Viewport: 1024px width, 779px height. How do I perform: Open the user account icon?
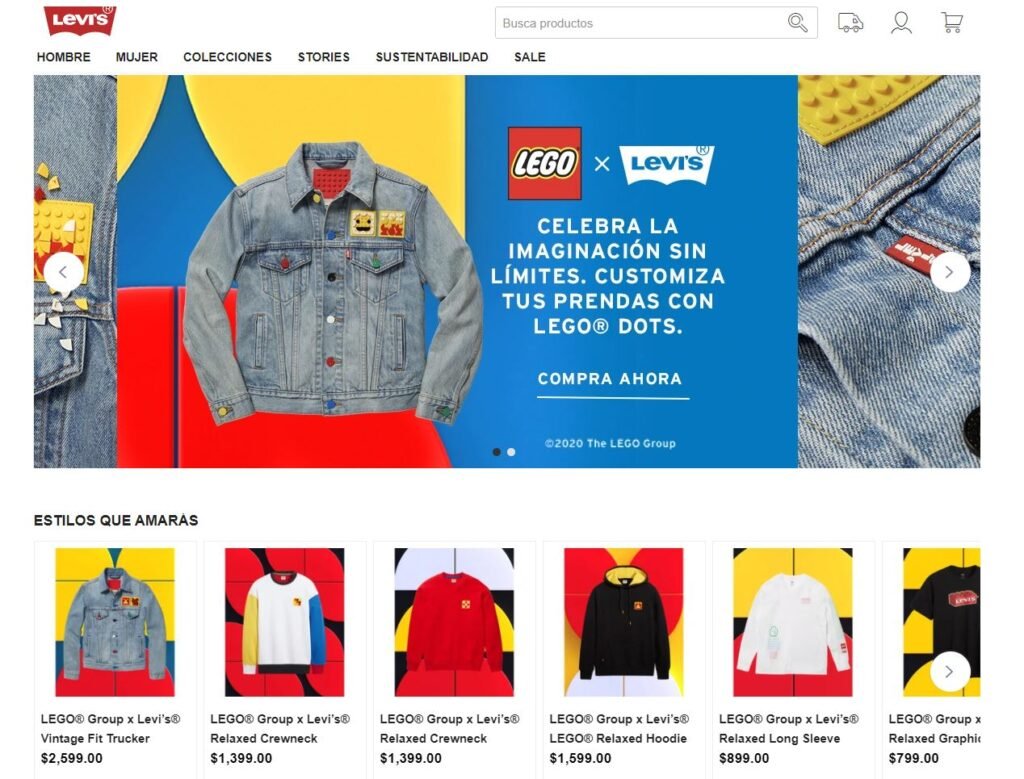pos(901,23)
